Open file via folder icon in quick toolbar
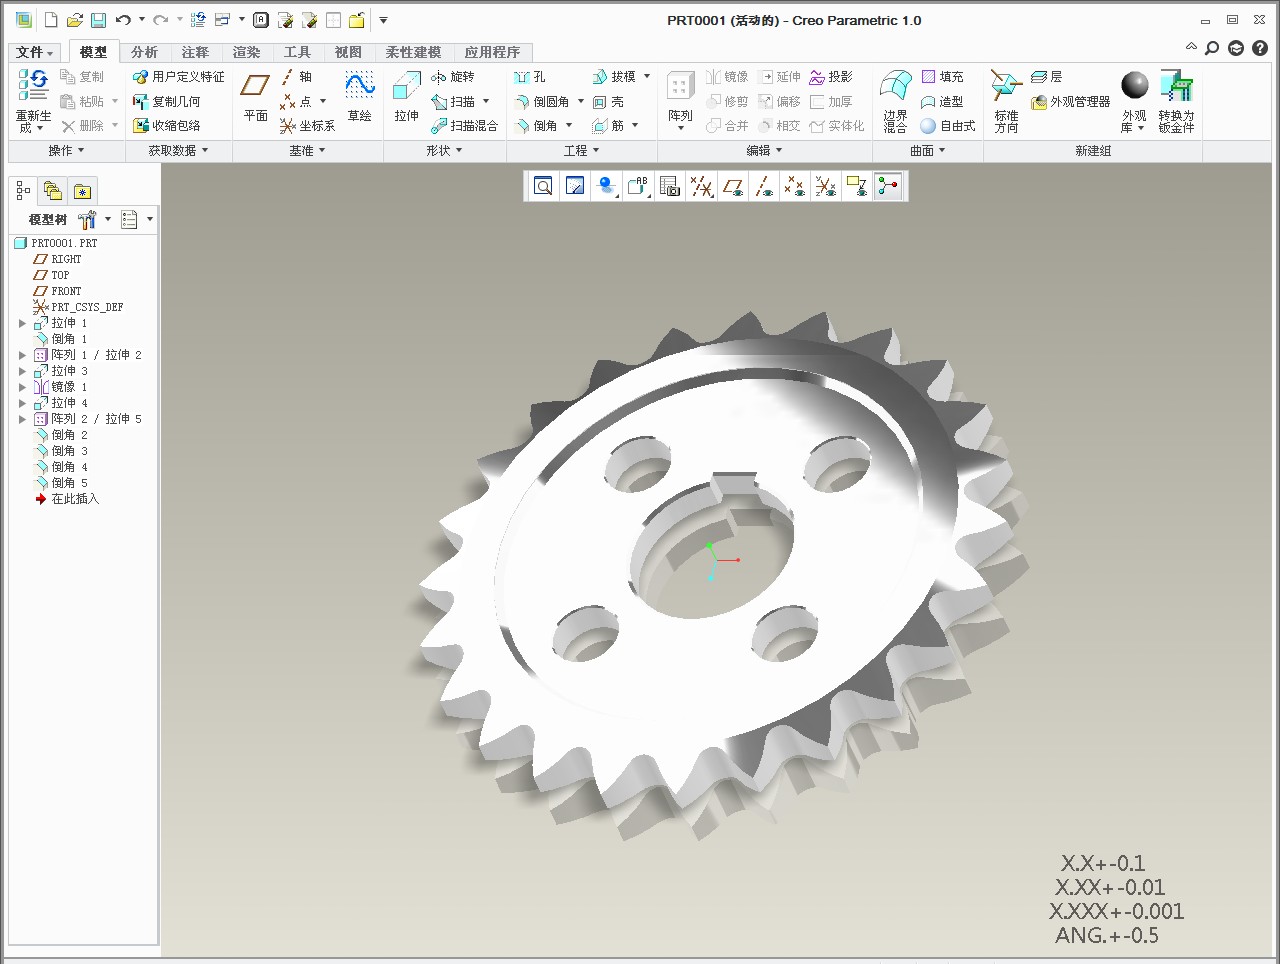The width and height of the screenshot is (1280, 964). click(74, 20)
